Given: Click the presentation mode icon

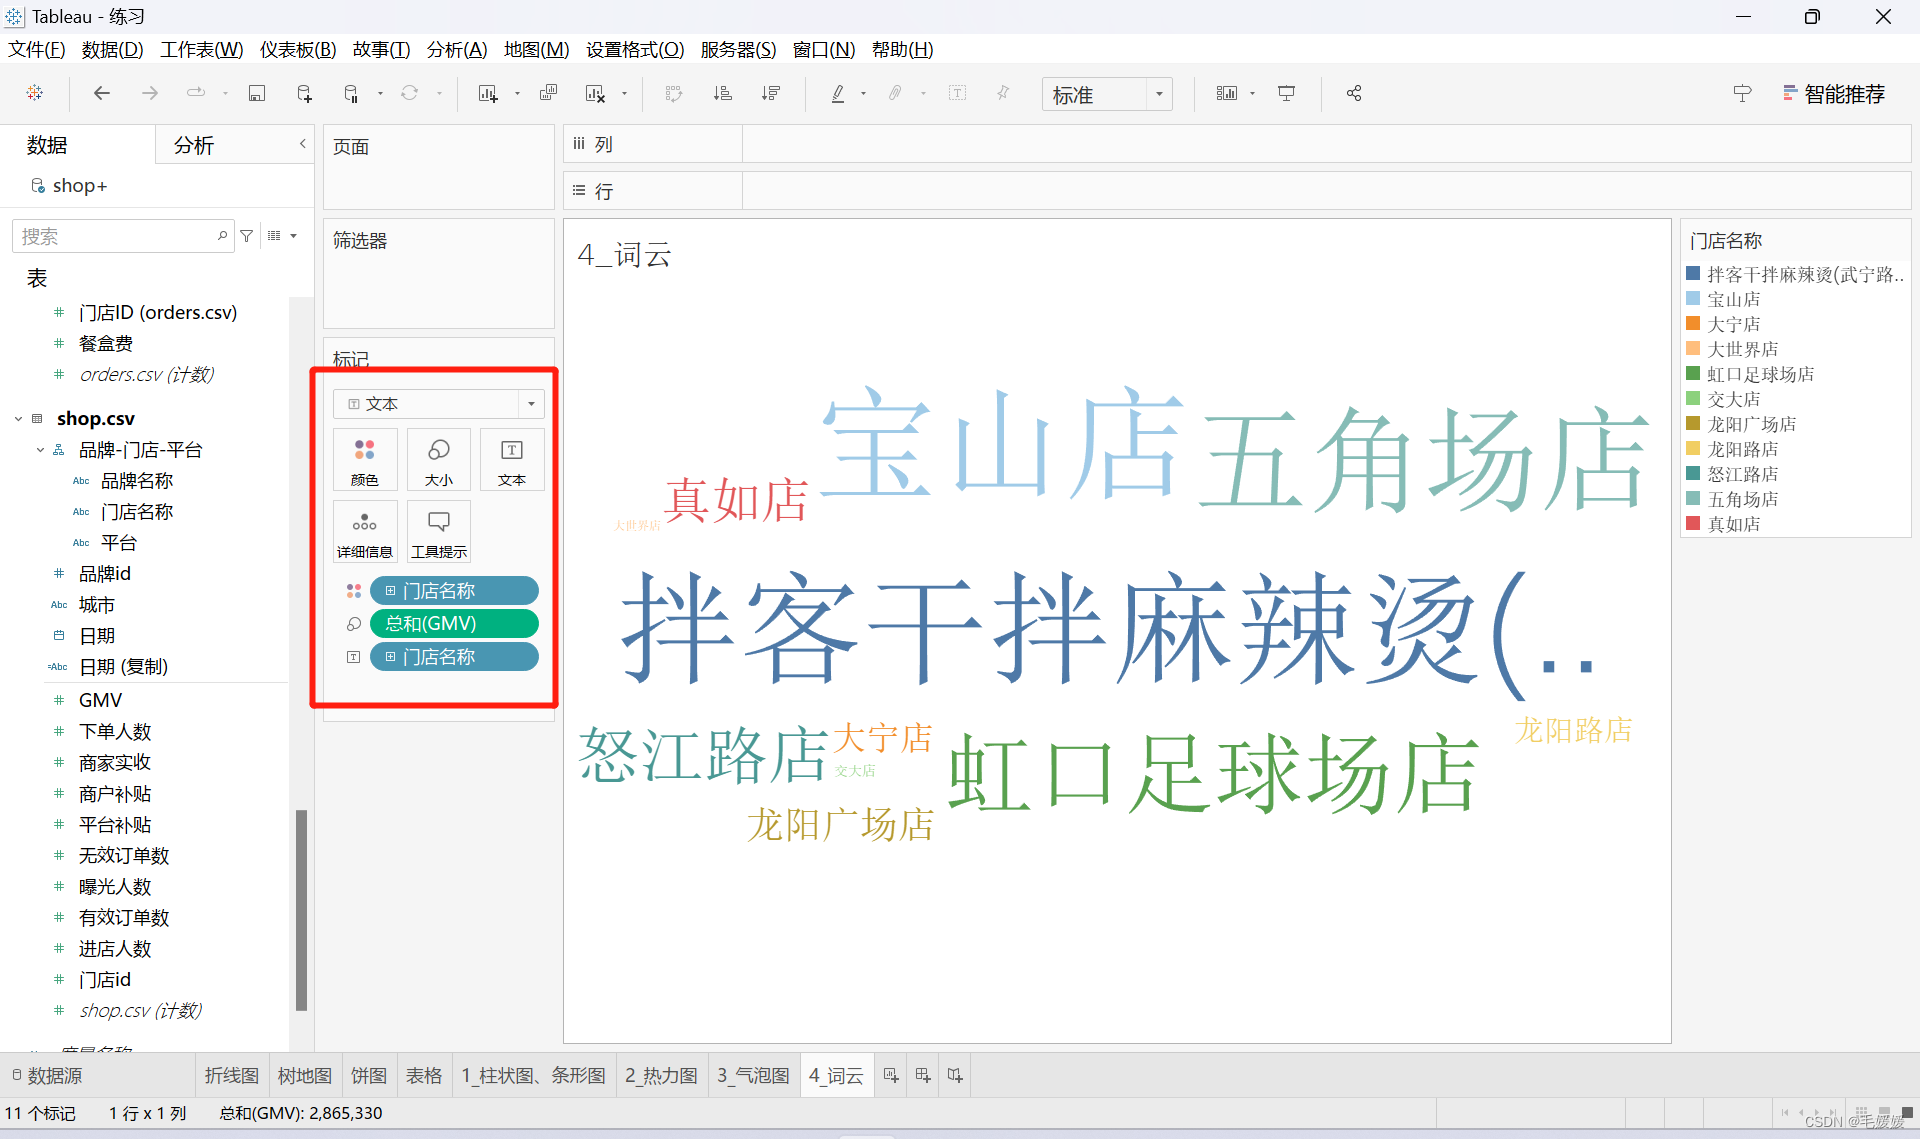Looking at the screenshot, I should (x=1286, y=93).
